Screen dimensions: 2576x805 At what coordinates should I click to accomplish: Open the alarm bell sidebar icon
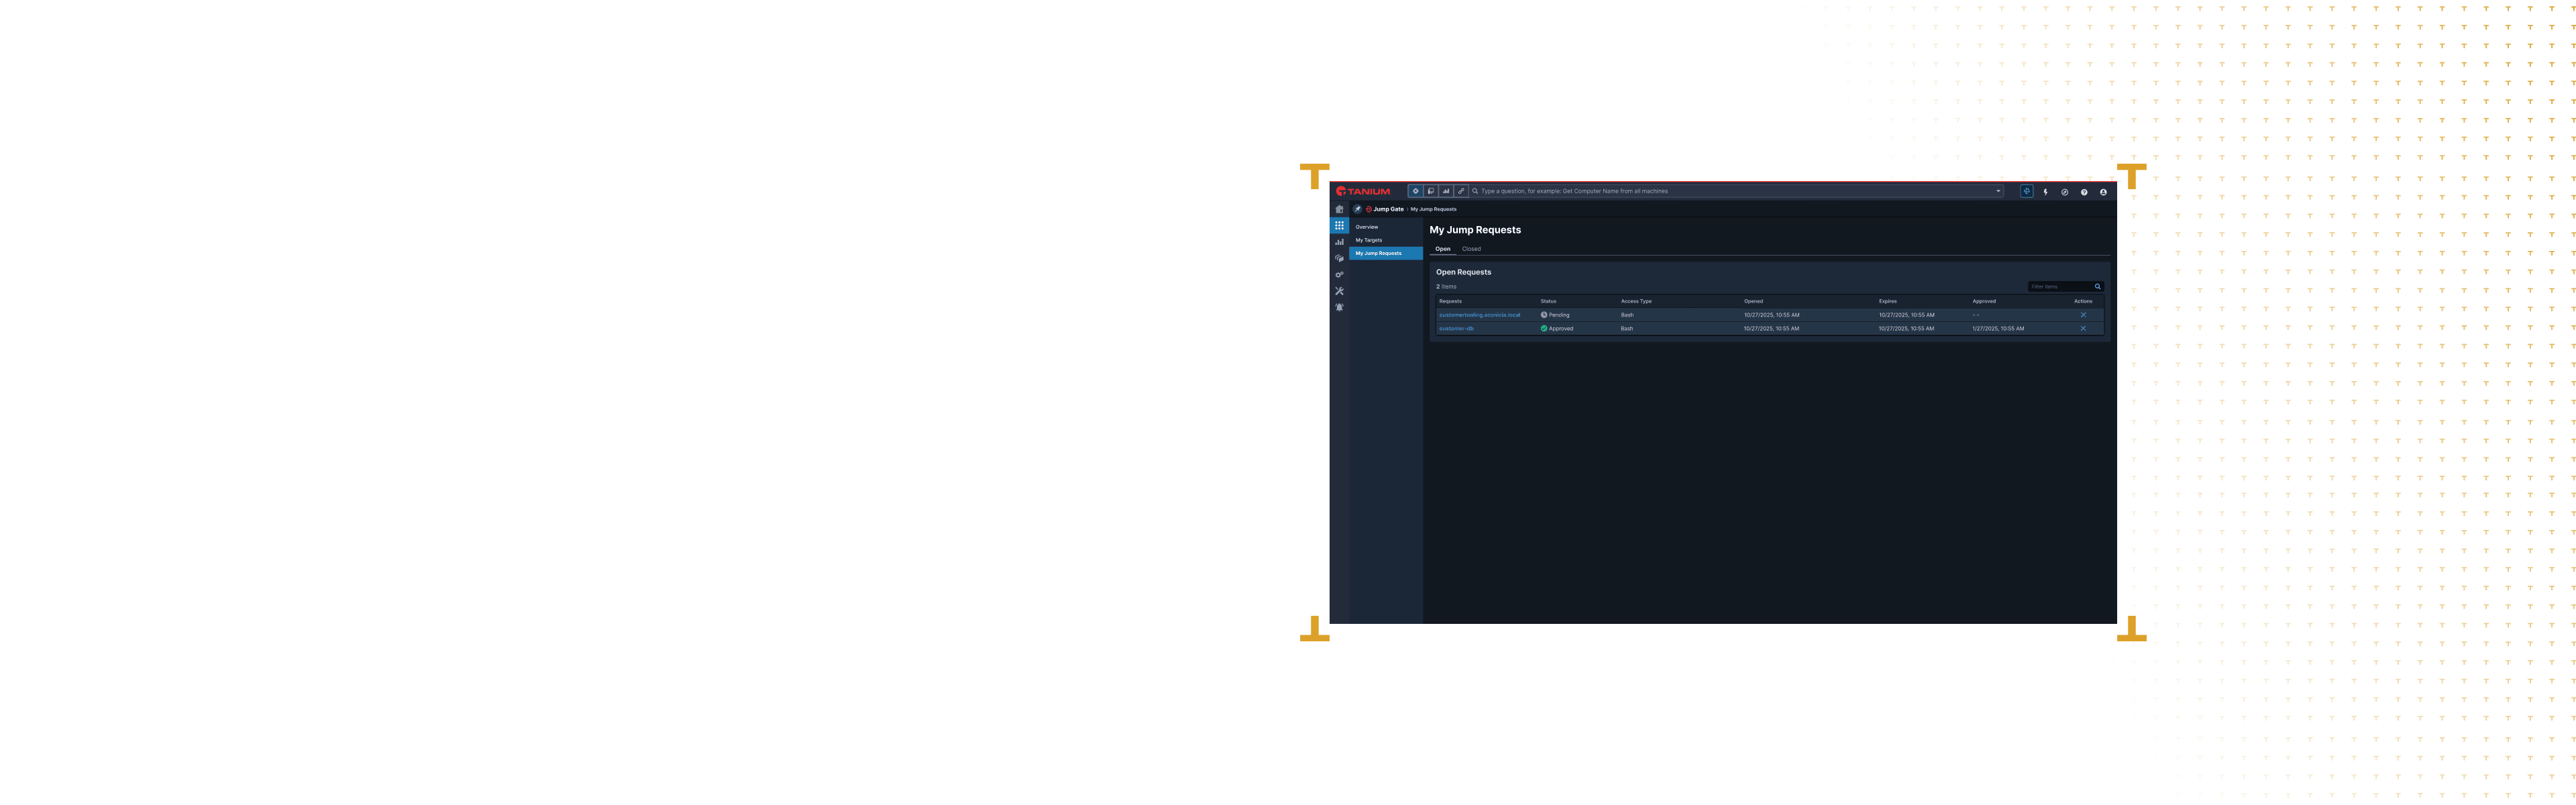(x=1339, y=307)
